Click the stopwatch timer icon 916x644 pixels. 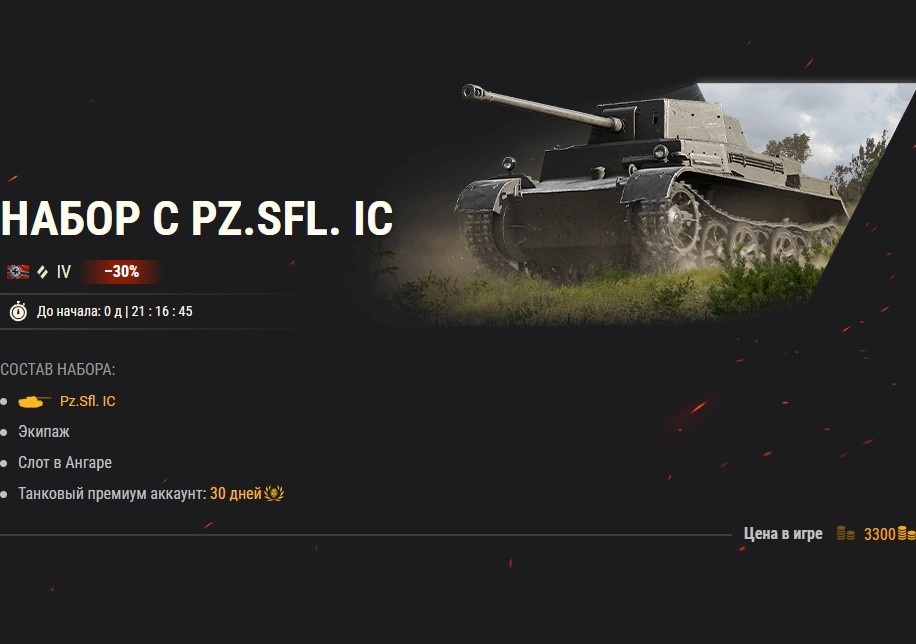(18, 311)
